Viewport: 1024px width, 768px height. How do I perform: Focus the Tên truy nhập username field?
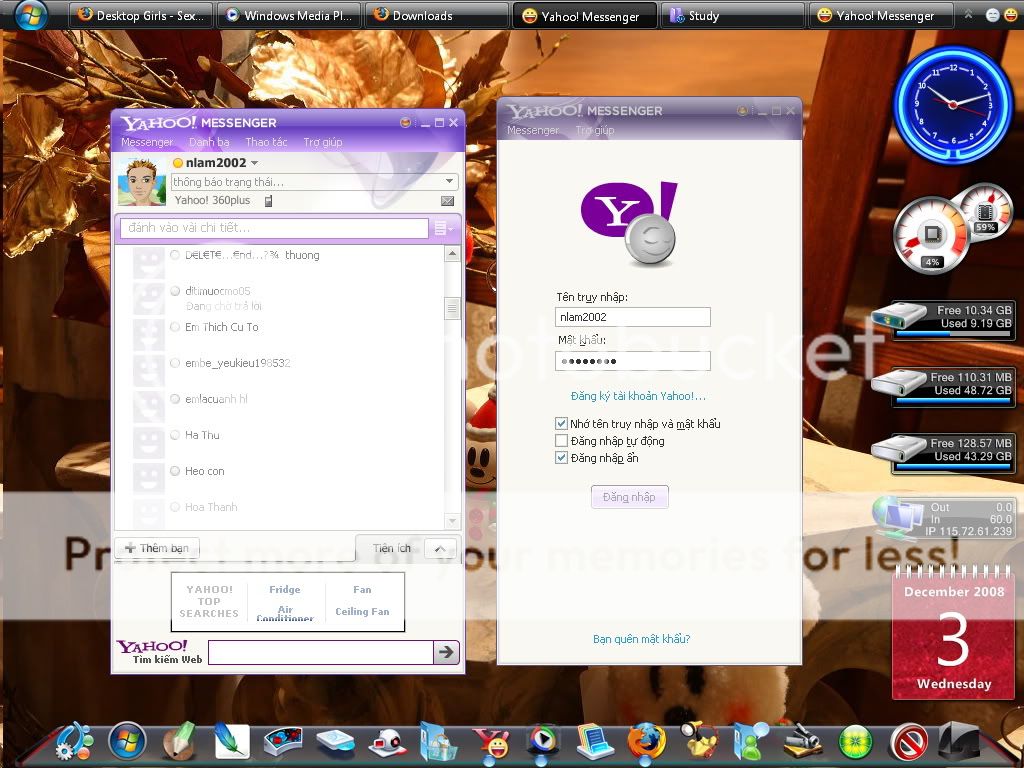(x=633, y=317)
